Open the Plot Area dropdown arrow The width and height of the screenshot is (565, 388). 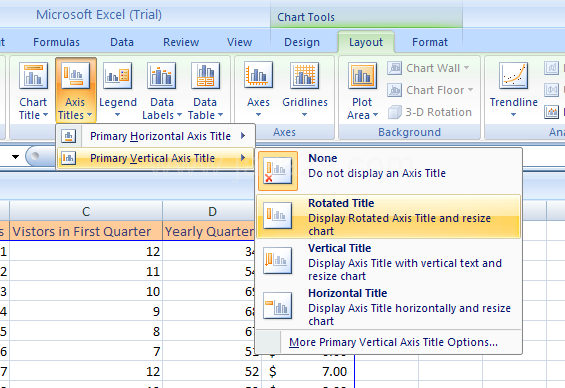click(x=375, y=115)
